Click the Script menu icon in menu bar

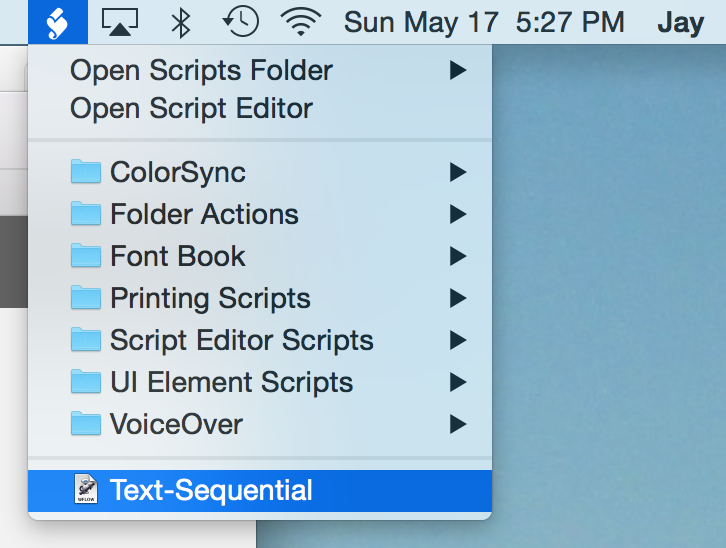pyautogui.click(x=58, y=22)
